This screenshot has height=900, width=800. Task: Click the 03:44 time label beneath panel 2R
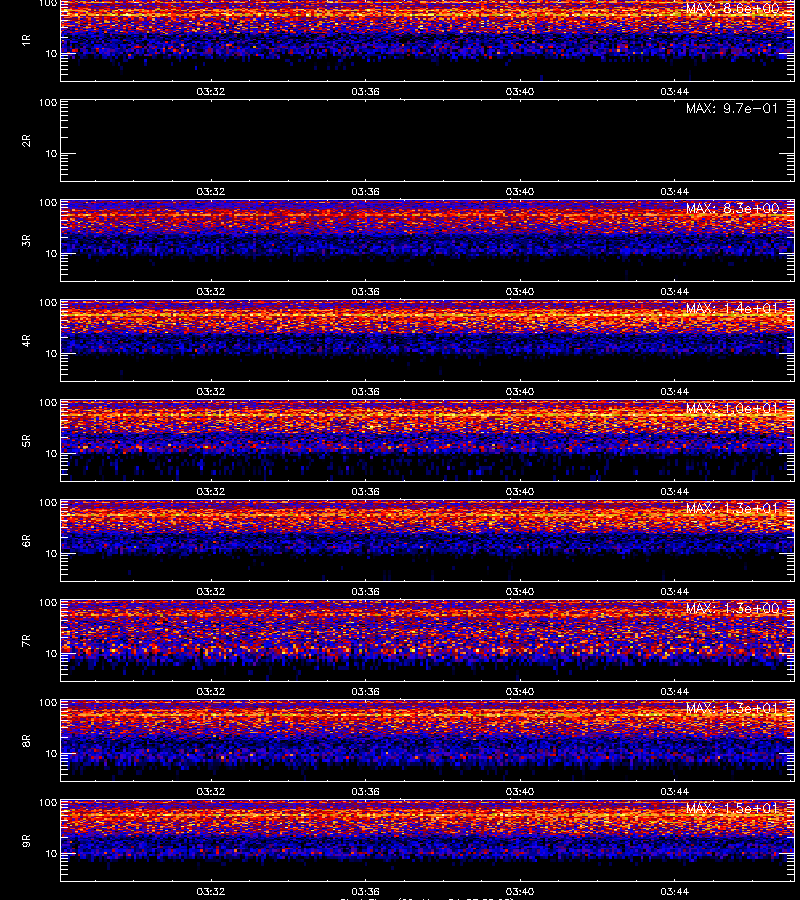[674, 192]
